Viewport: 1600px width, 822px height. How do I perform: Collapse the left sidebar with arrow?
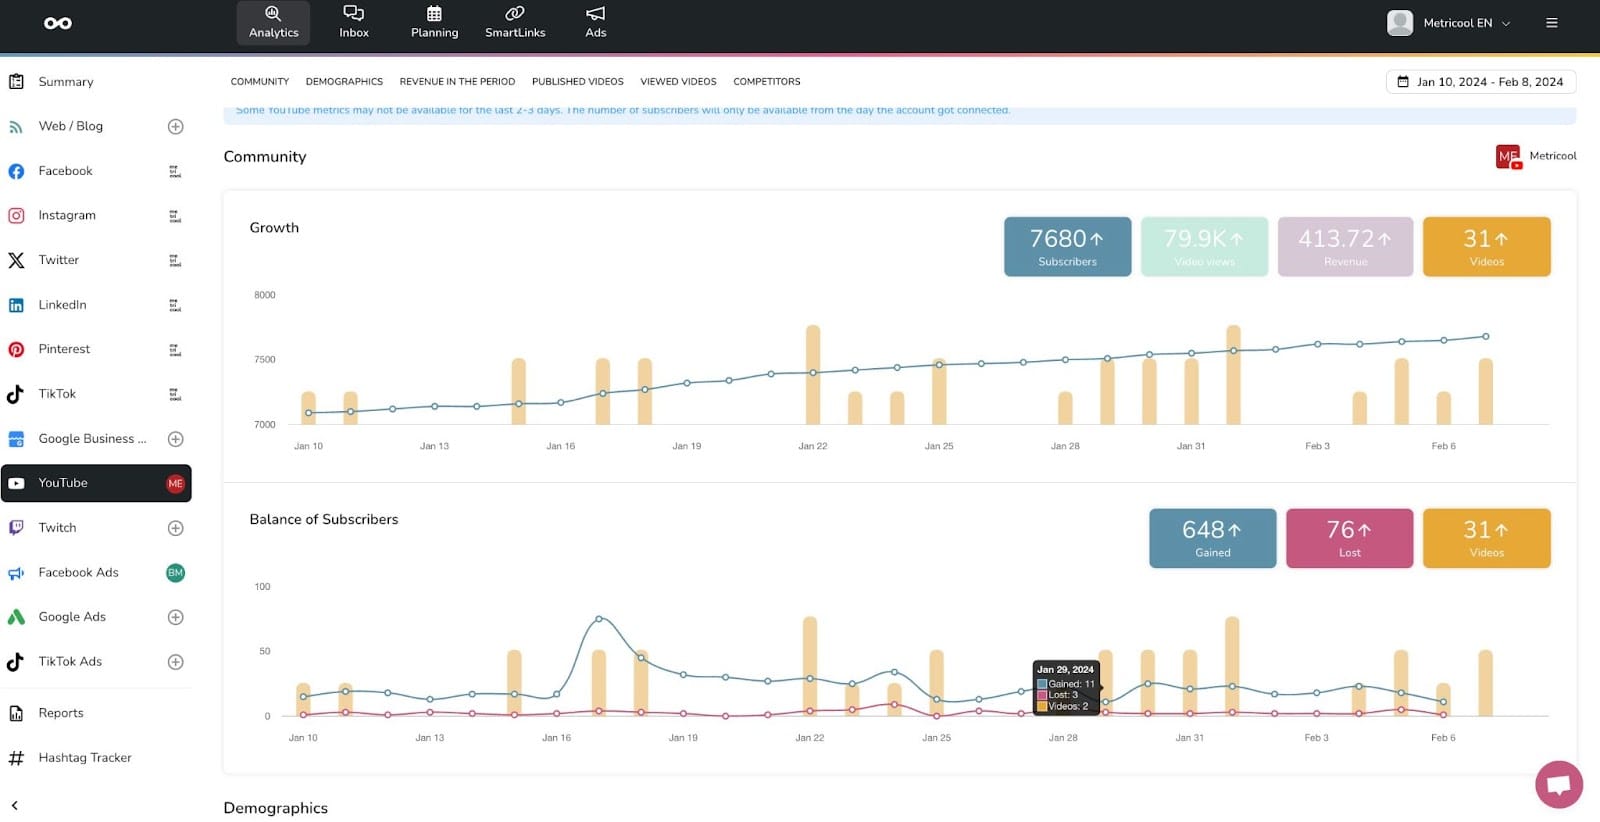coord(15,805)
